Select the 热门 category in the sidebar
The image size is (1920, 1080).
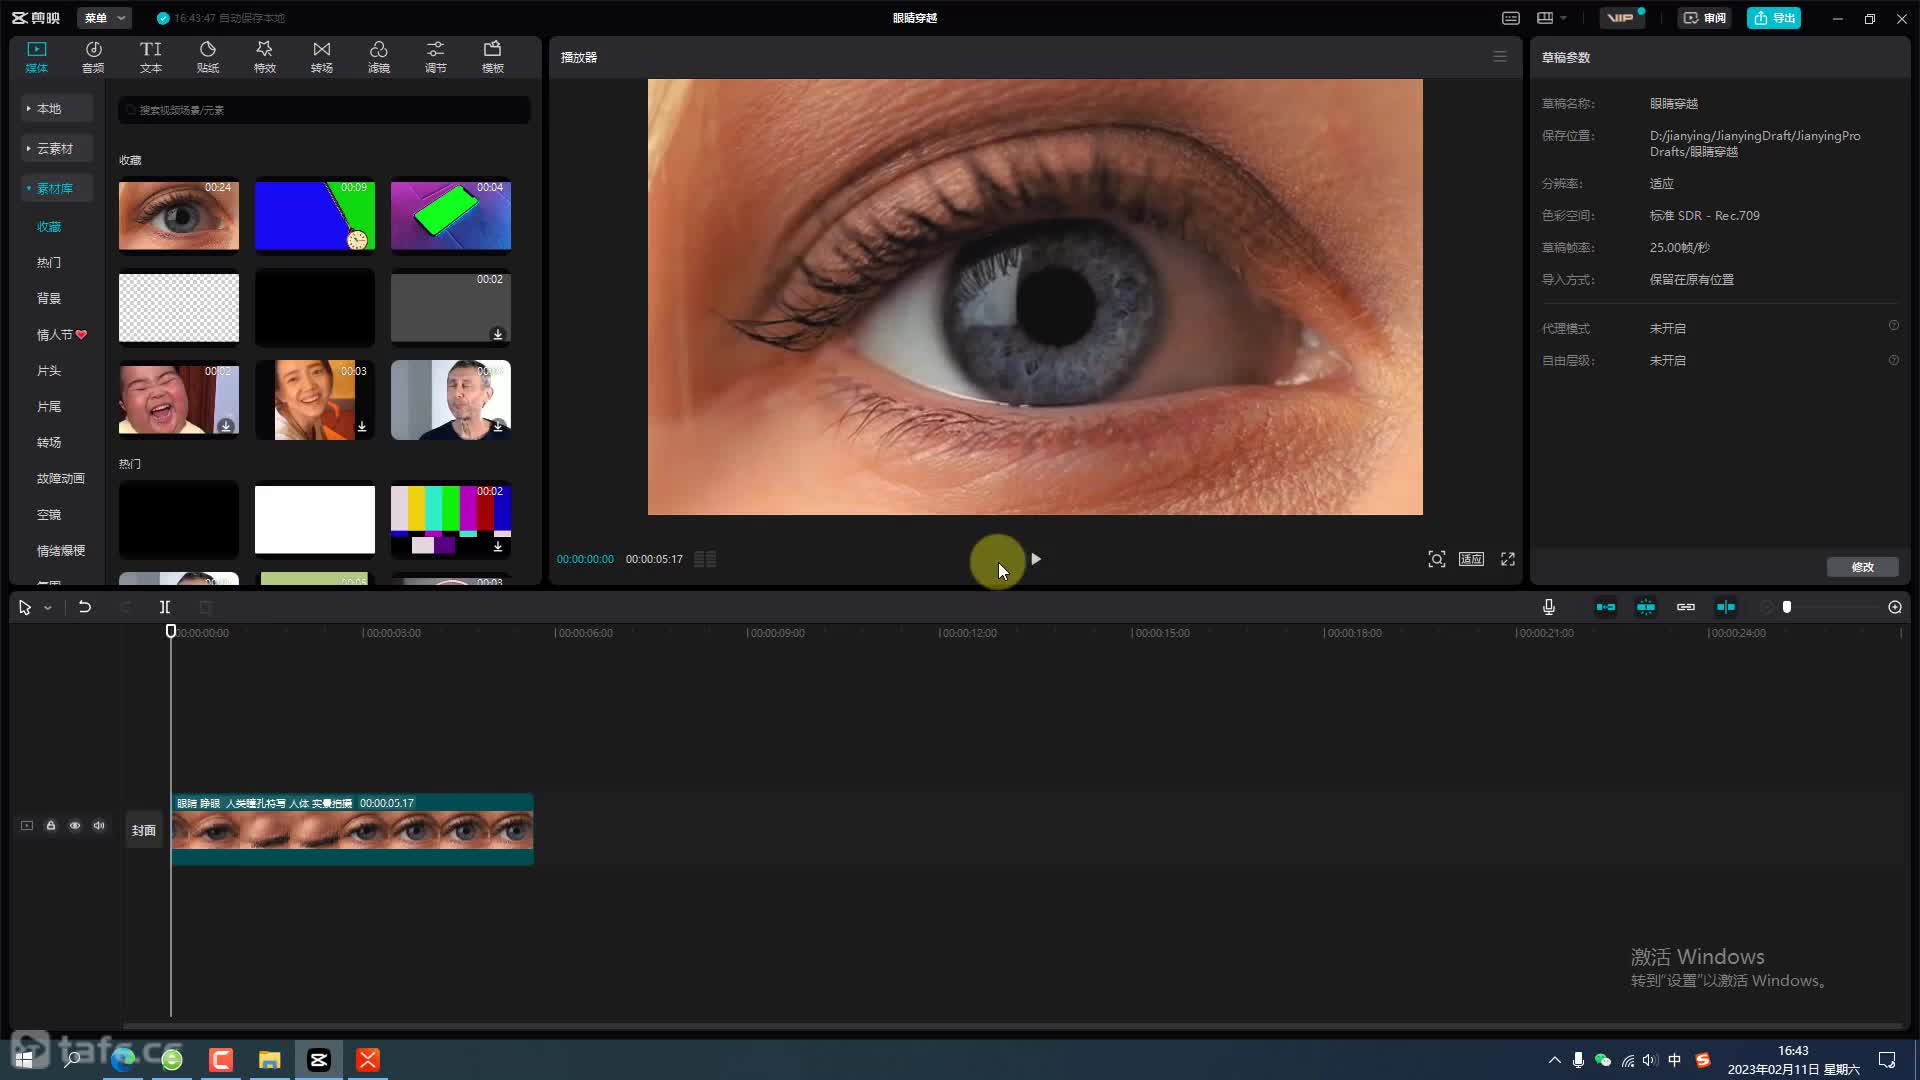pyautogui.click(x=49, y=263)
